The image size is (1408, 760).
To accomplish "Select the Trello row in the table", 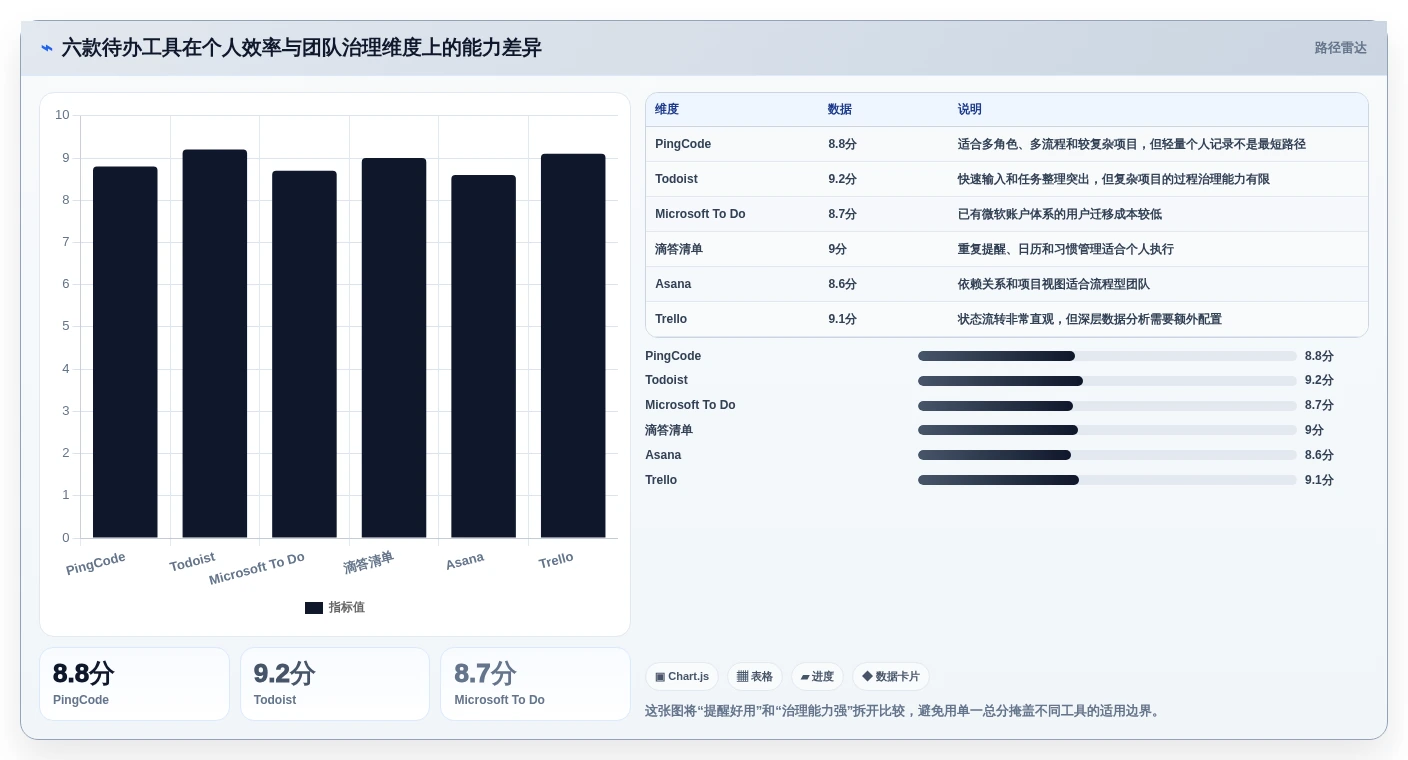I will click(x=1007, y=319).
